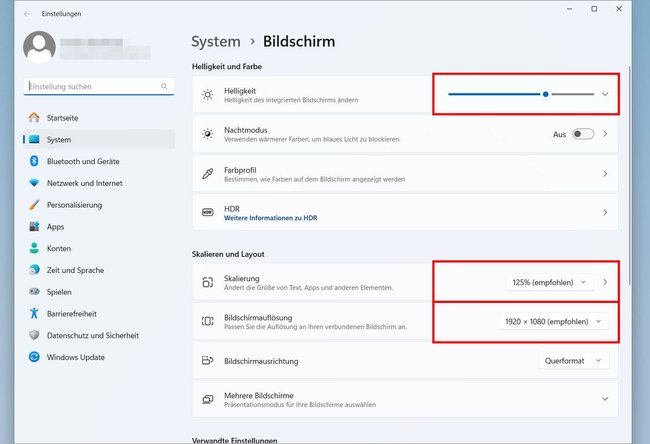Expand the Helligkeit options chevron

tap(605, 95)
